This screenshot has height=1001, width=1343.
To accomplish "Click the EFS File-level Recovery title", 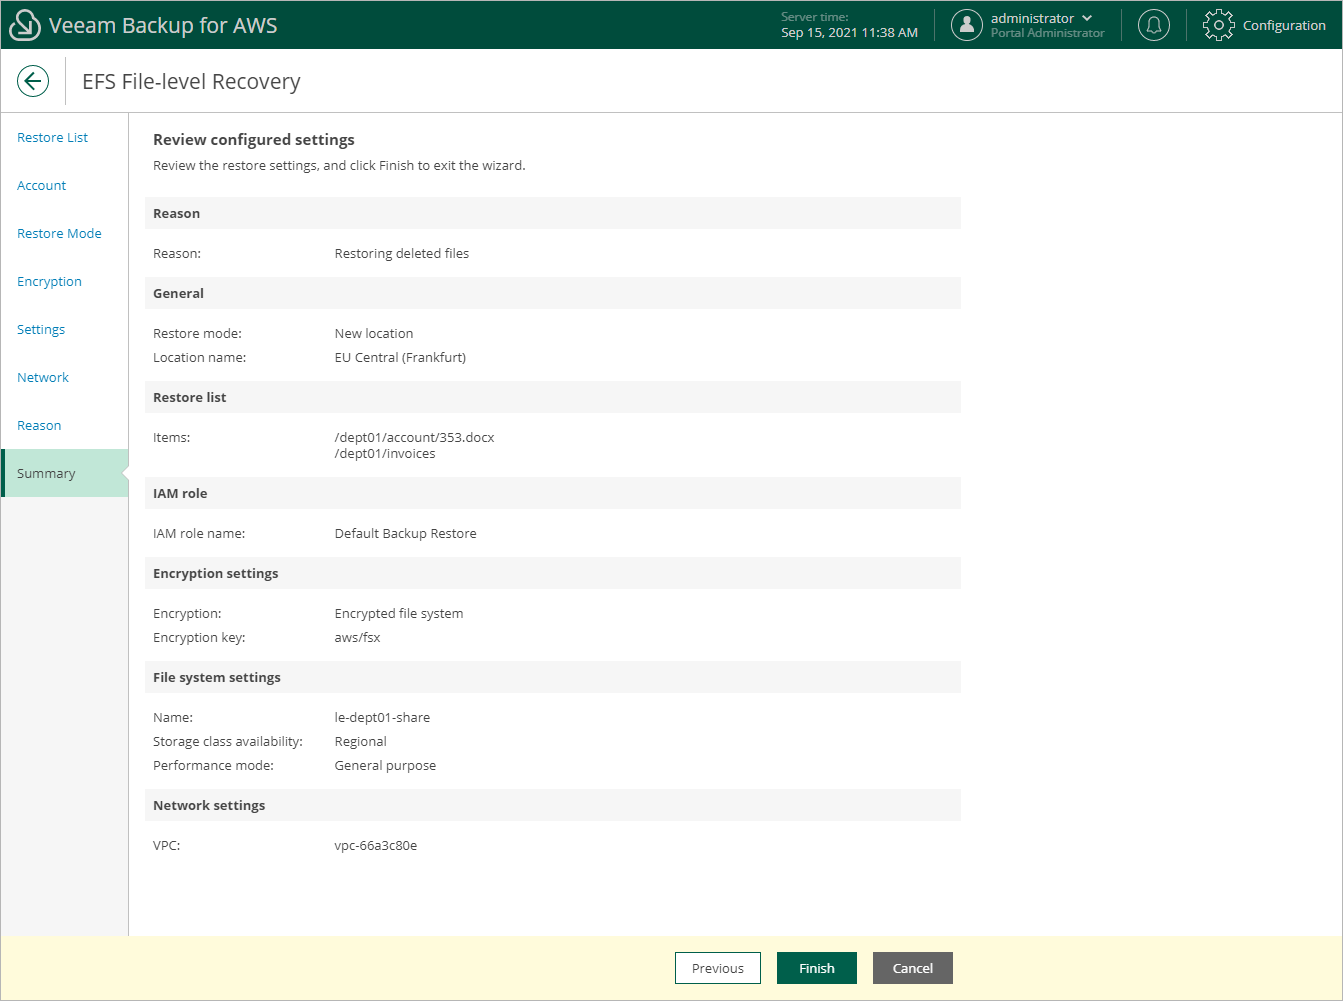I will (191, 82).
